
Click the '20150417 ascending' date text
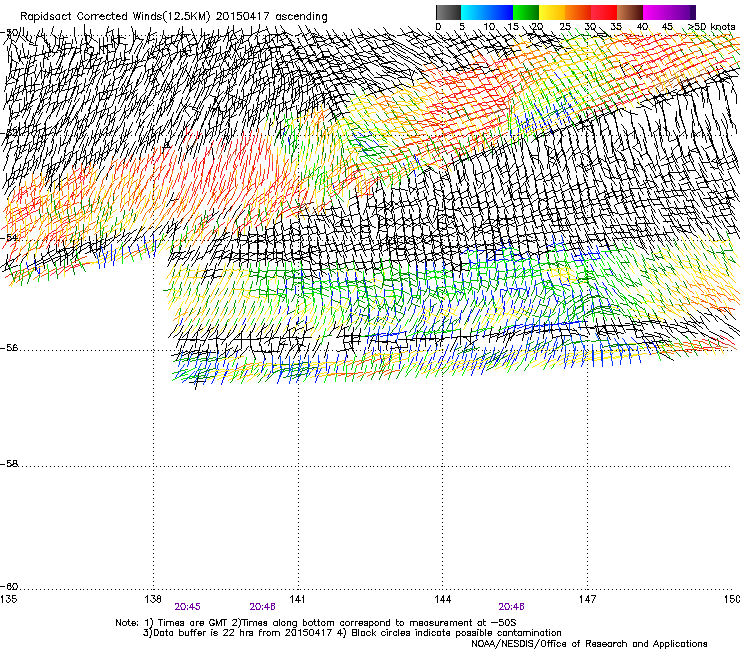tap(271, 17)
